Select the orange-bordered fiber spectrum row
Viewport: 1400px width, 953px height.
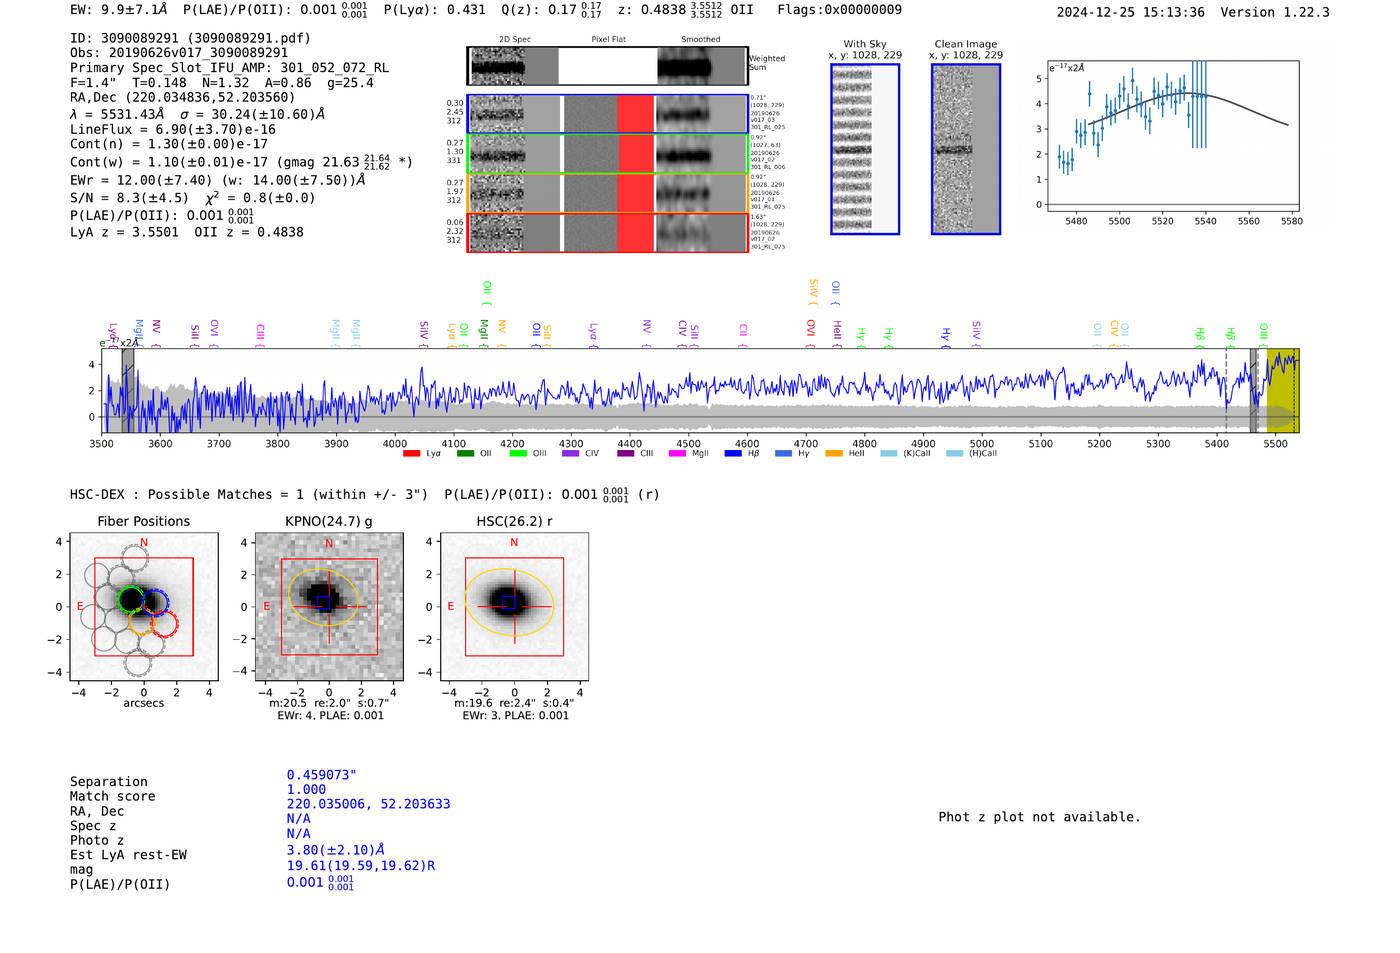coord(607,193)
